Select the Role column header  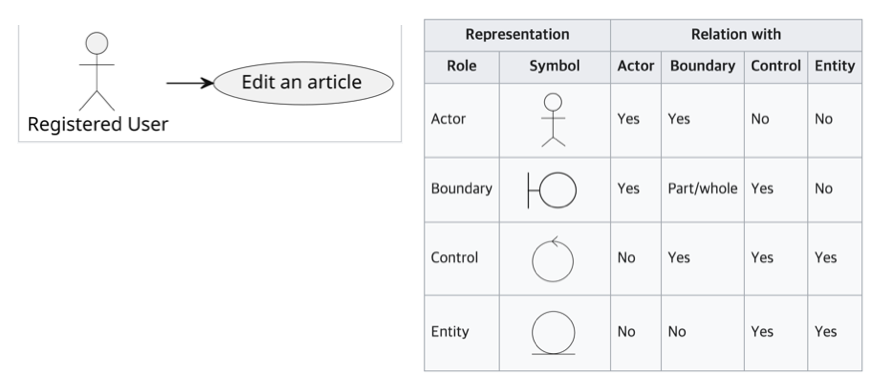click(x=461, y=67)
